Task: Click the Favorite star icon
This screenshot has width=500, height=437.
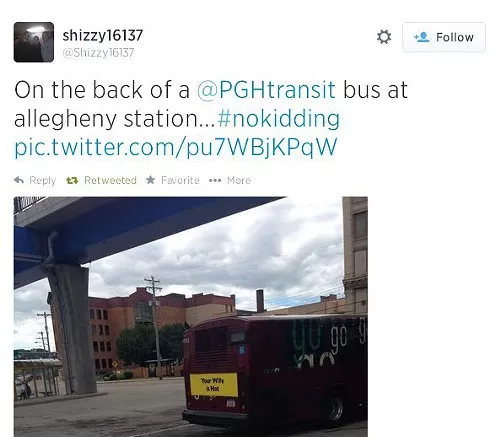Action: 150,180
